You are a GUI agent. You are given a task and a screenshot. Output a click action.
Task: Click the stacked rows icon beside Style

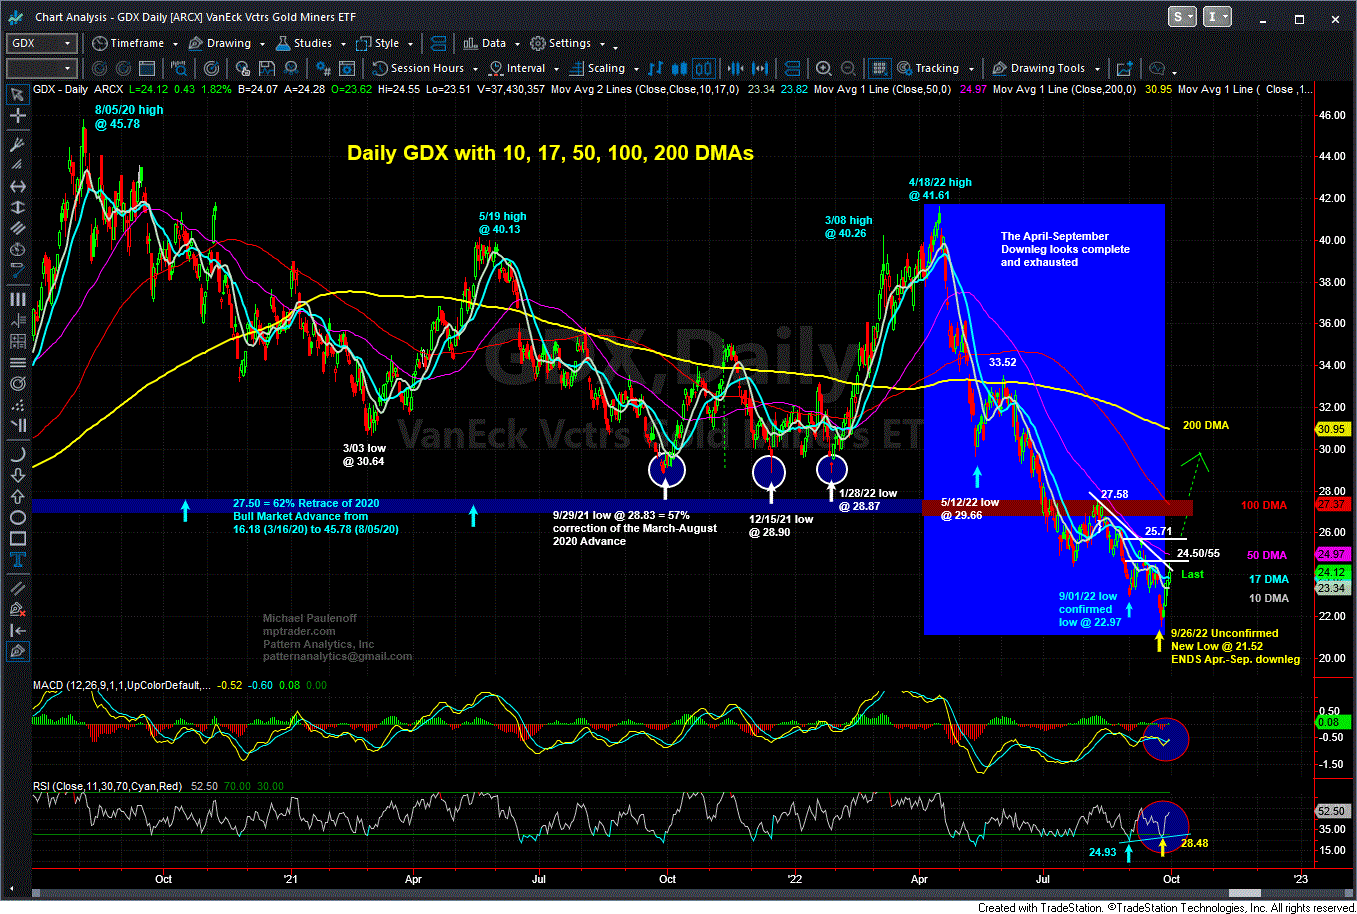(x=436, y=43)
